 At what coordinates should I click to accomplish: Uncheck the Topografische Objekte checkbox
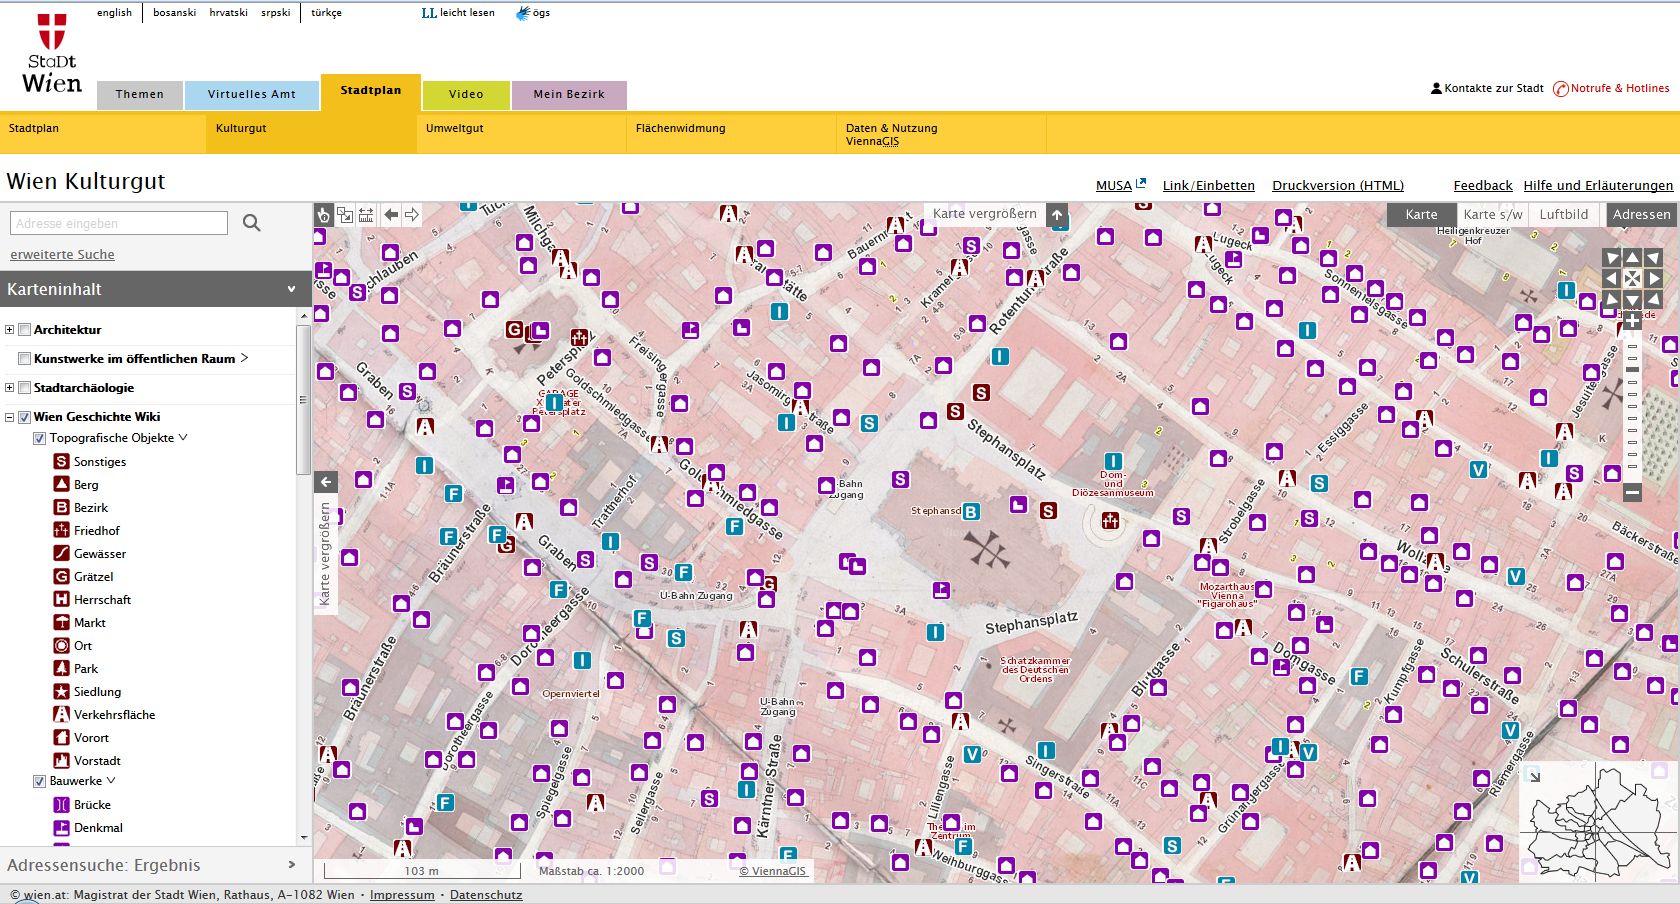click(40, 438)
